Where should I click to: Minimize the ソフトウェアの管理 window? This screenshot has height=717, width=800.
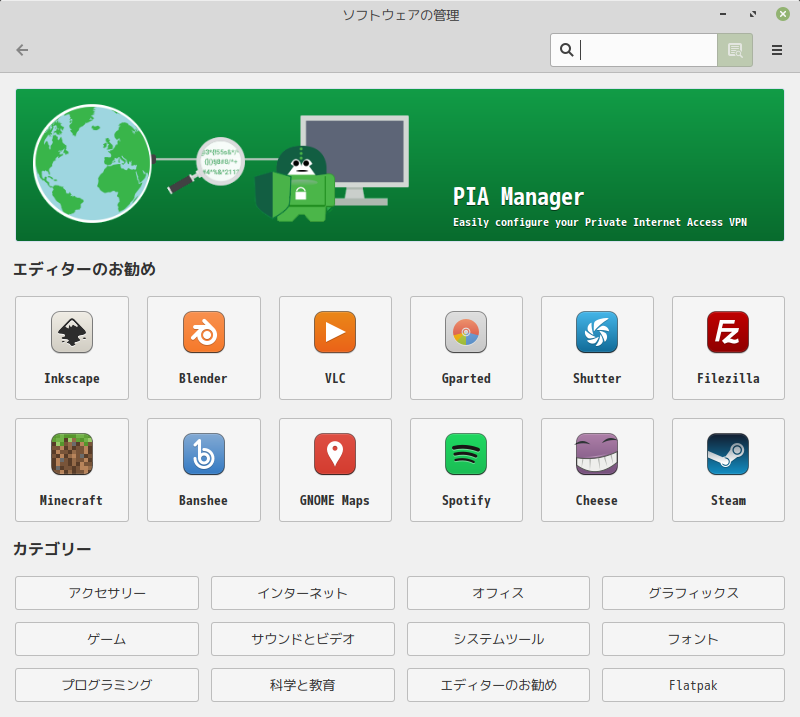[723, 14]
